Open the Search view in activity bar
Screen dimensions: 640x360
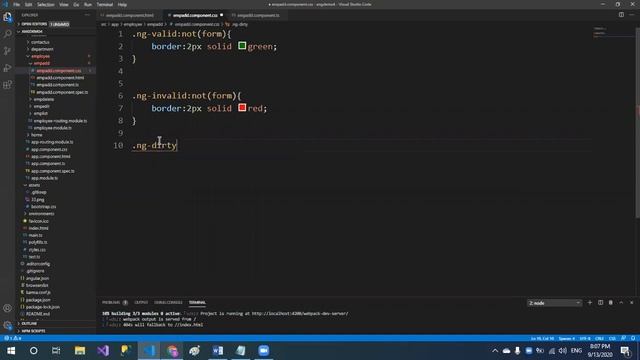[7, 34]
